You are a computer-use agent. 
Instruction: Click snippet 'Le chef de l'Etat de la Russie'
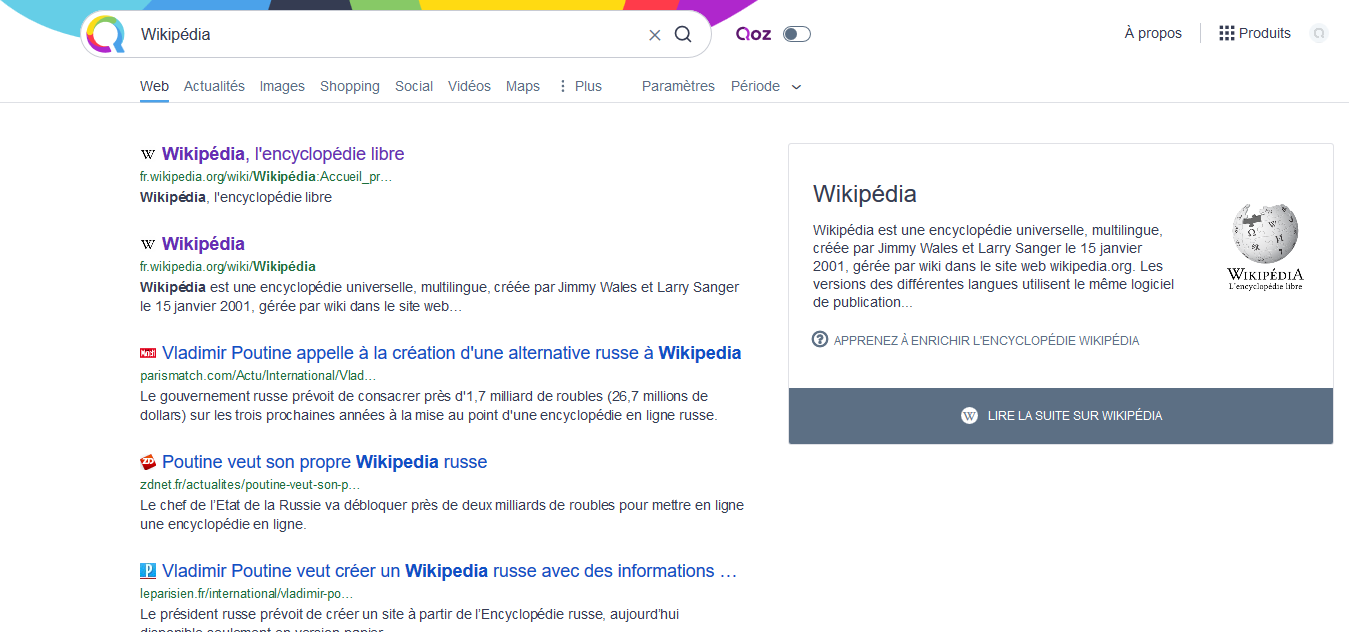coord(442,515)
